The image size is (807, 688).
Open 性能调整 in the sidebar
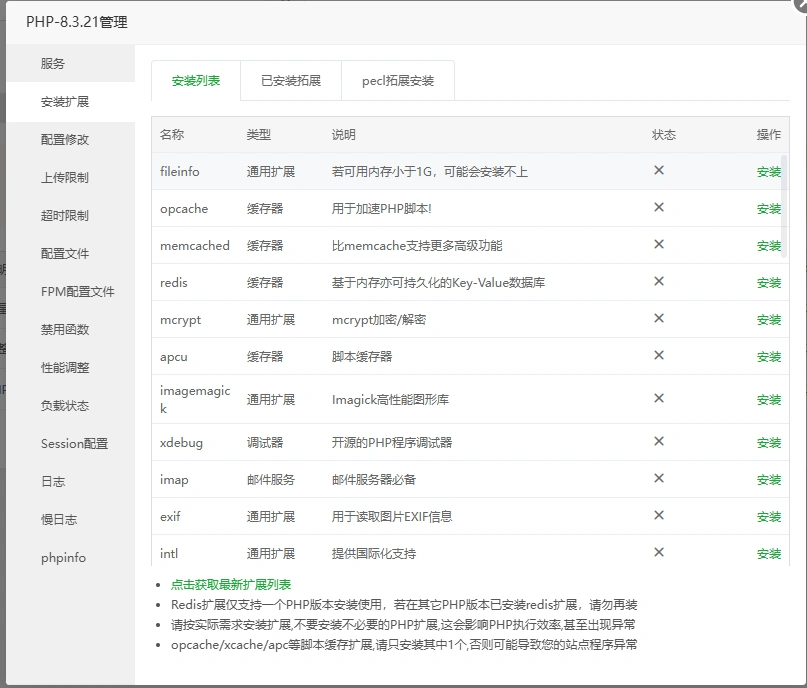pyautogui.click(x=71, y=367)
